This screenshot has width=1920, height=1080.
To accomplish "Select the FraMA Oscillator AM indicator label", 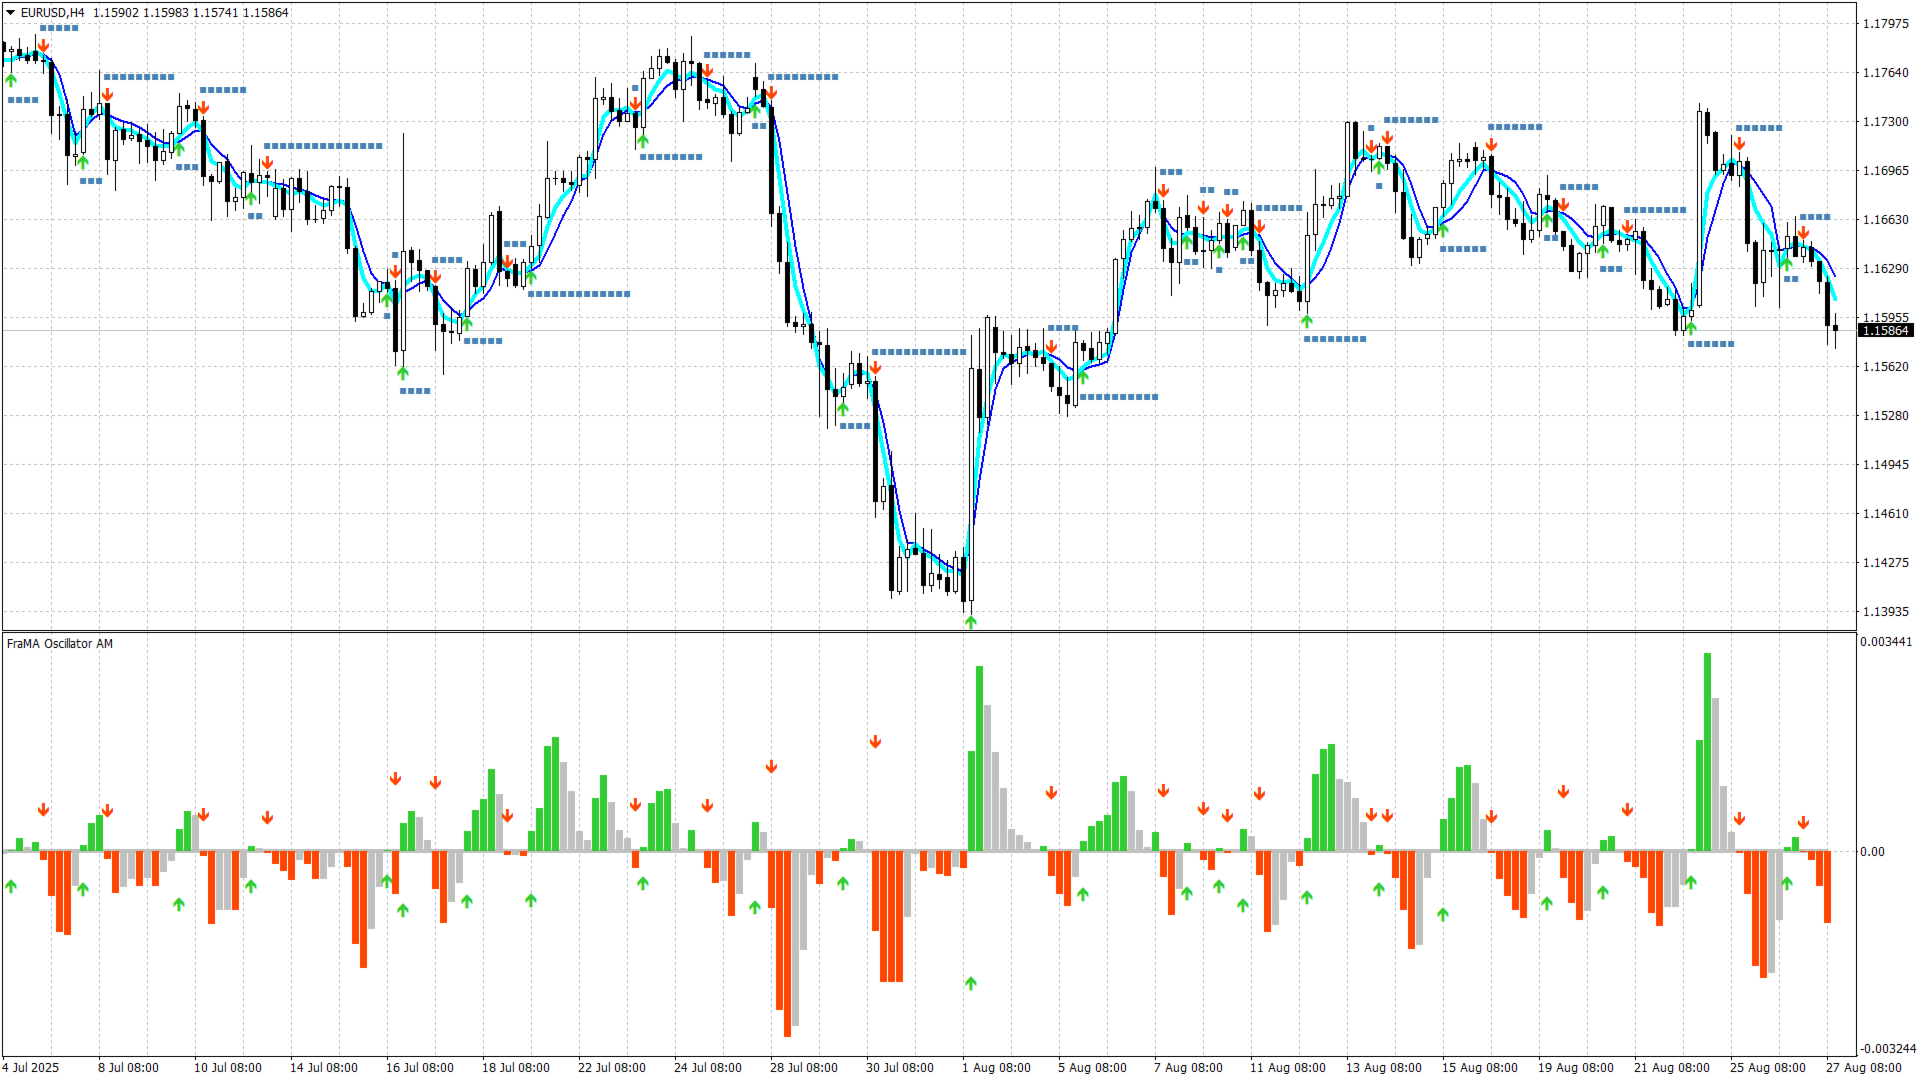I will coord(60,644).
